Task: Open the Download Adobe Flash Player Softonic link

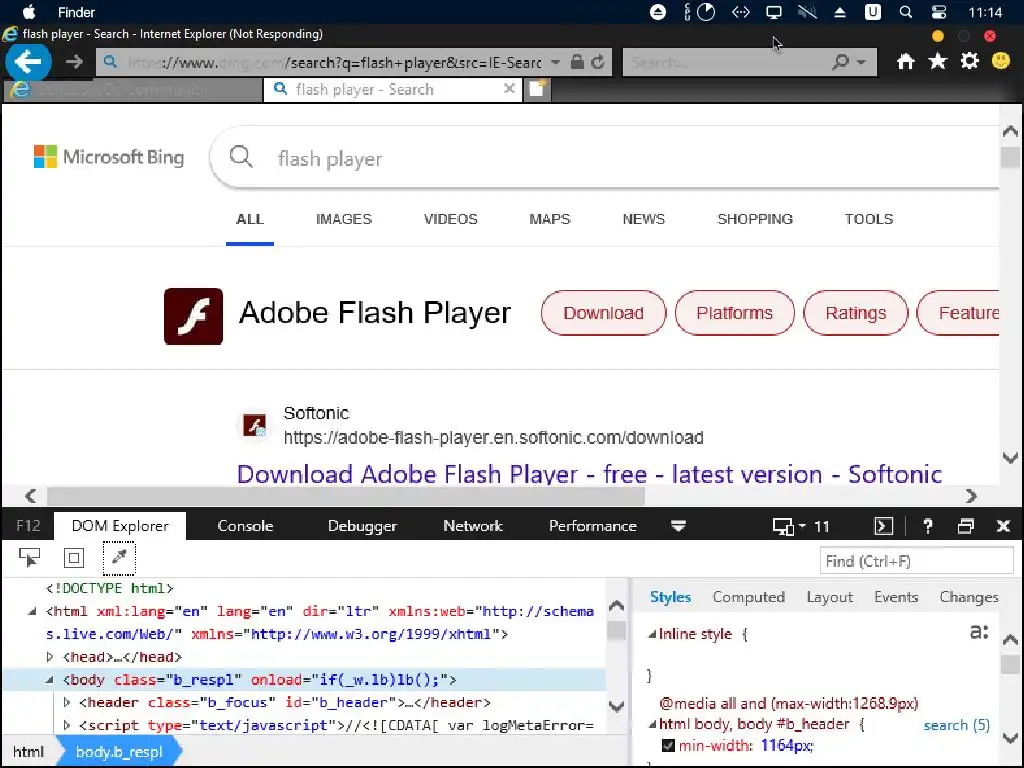Action: [x=589, y=474]
